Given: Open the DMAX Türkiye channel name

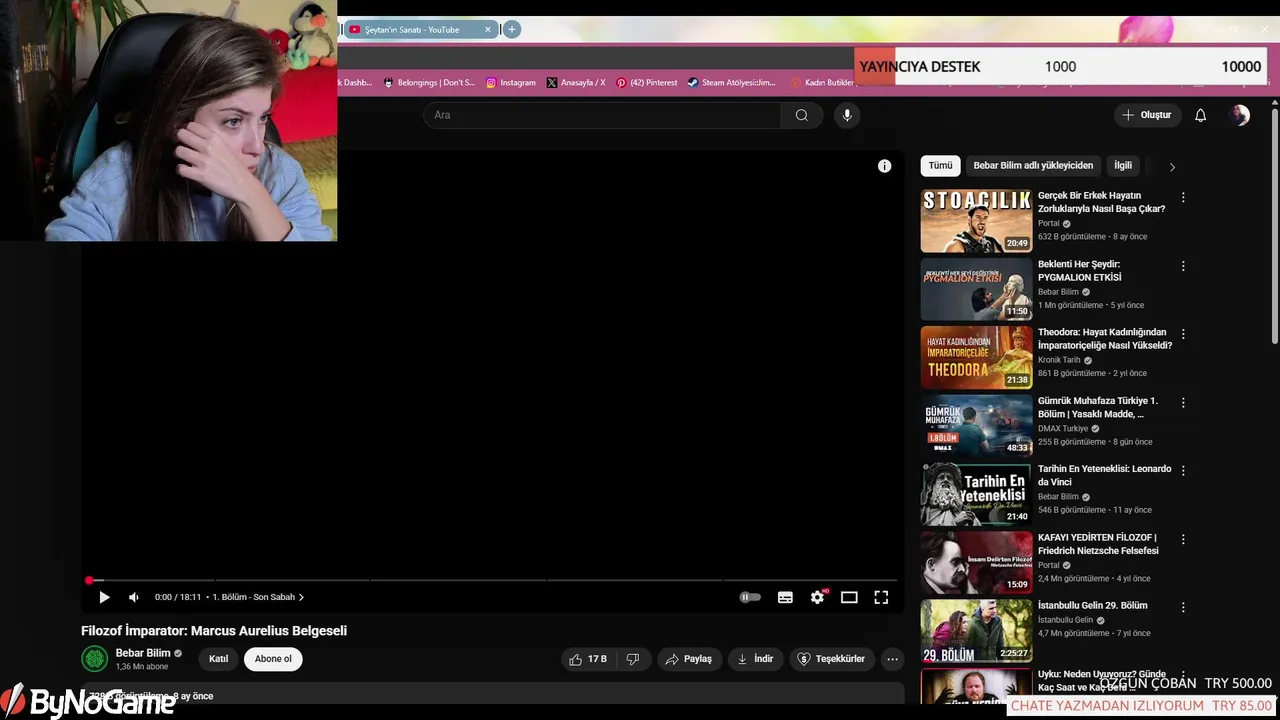Looking at the screenshot, I should (x=1063, y=428).
